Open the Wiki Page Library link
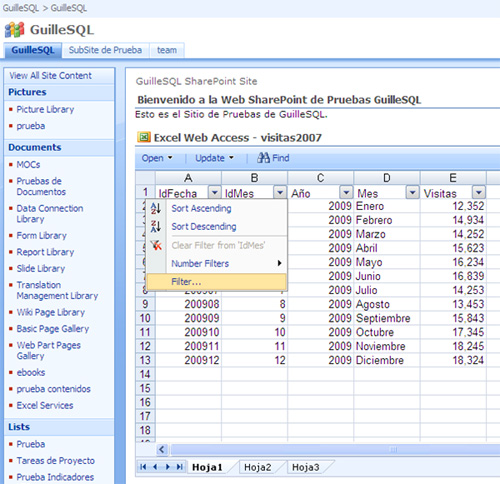 51,312
